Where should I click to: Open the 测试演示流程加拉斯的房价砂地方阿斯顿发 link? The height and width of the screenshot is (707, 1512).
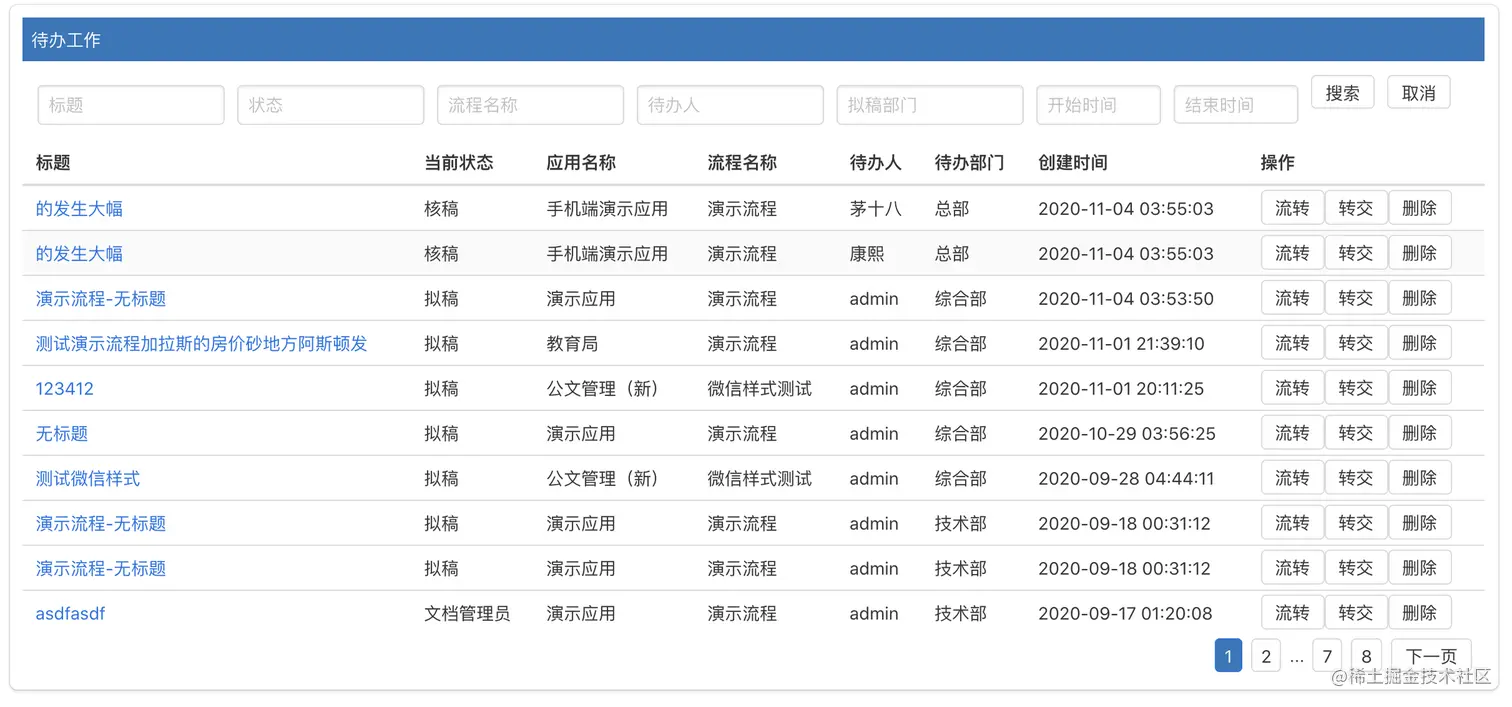(202, 344)
